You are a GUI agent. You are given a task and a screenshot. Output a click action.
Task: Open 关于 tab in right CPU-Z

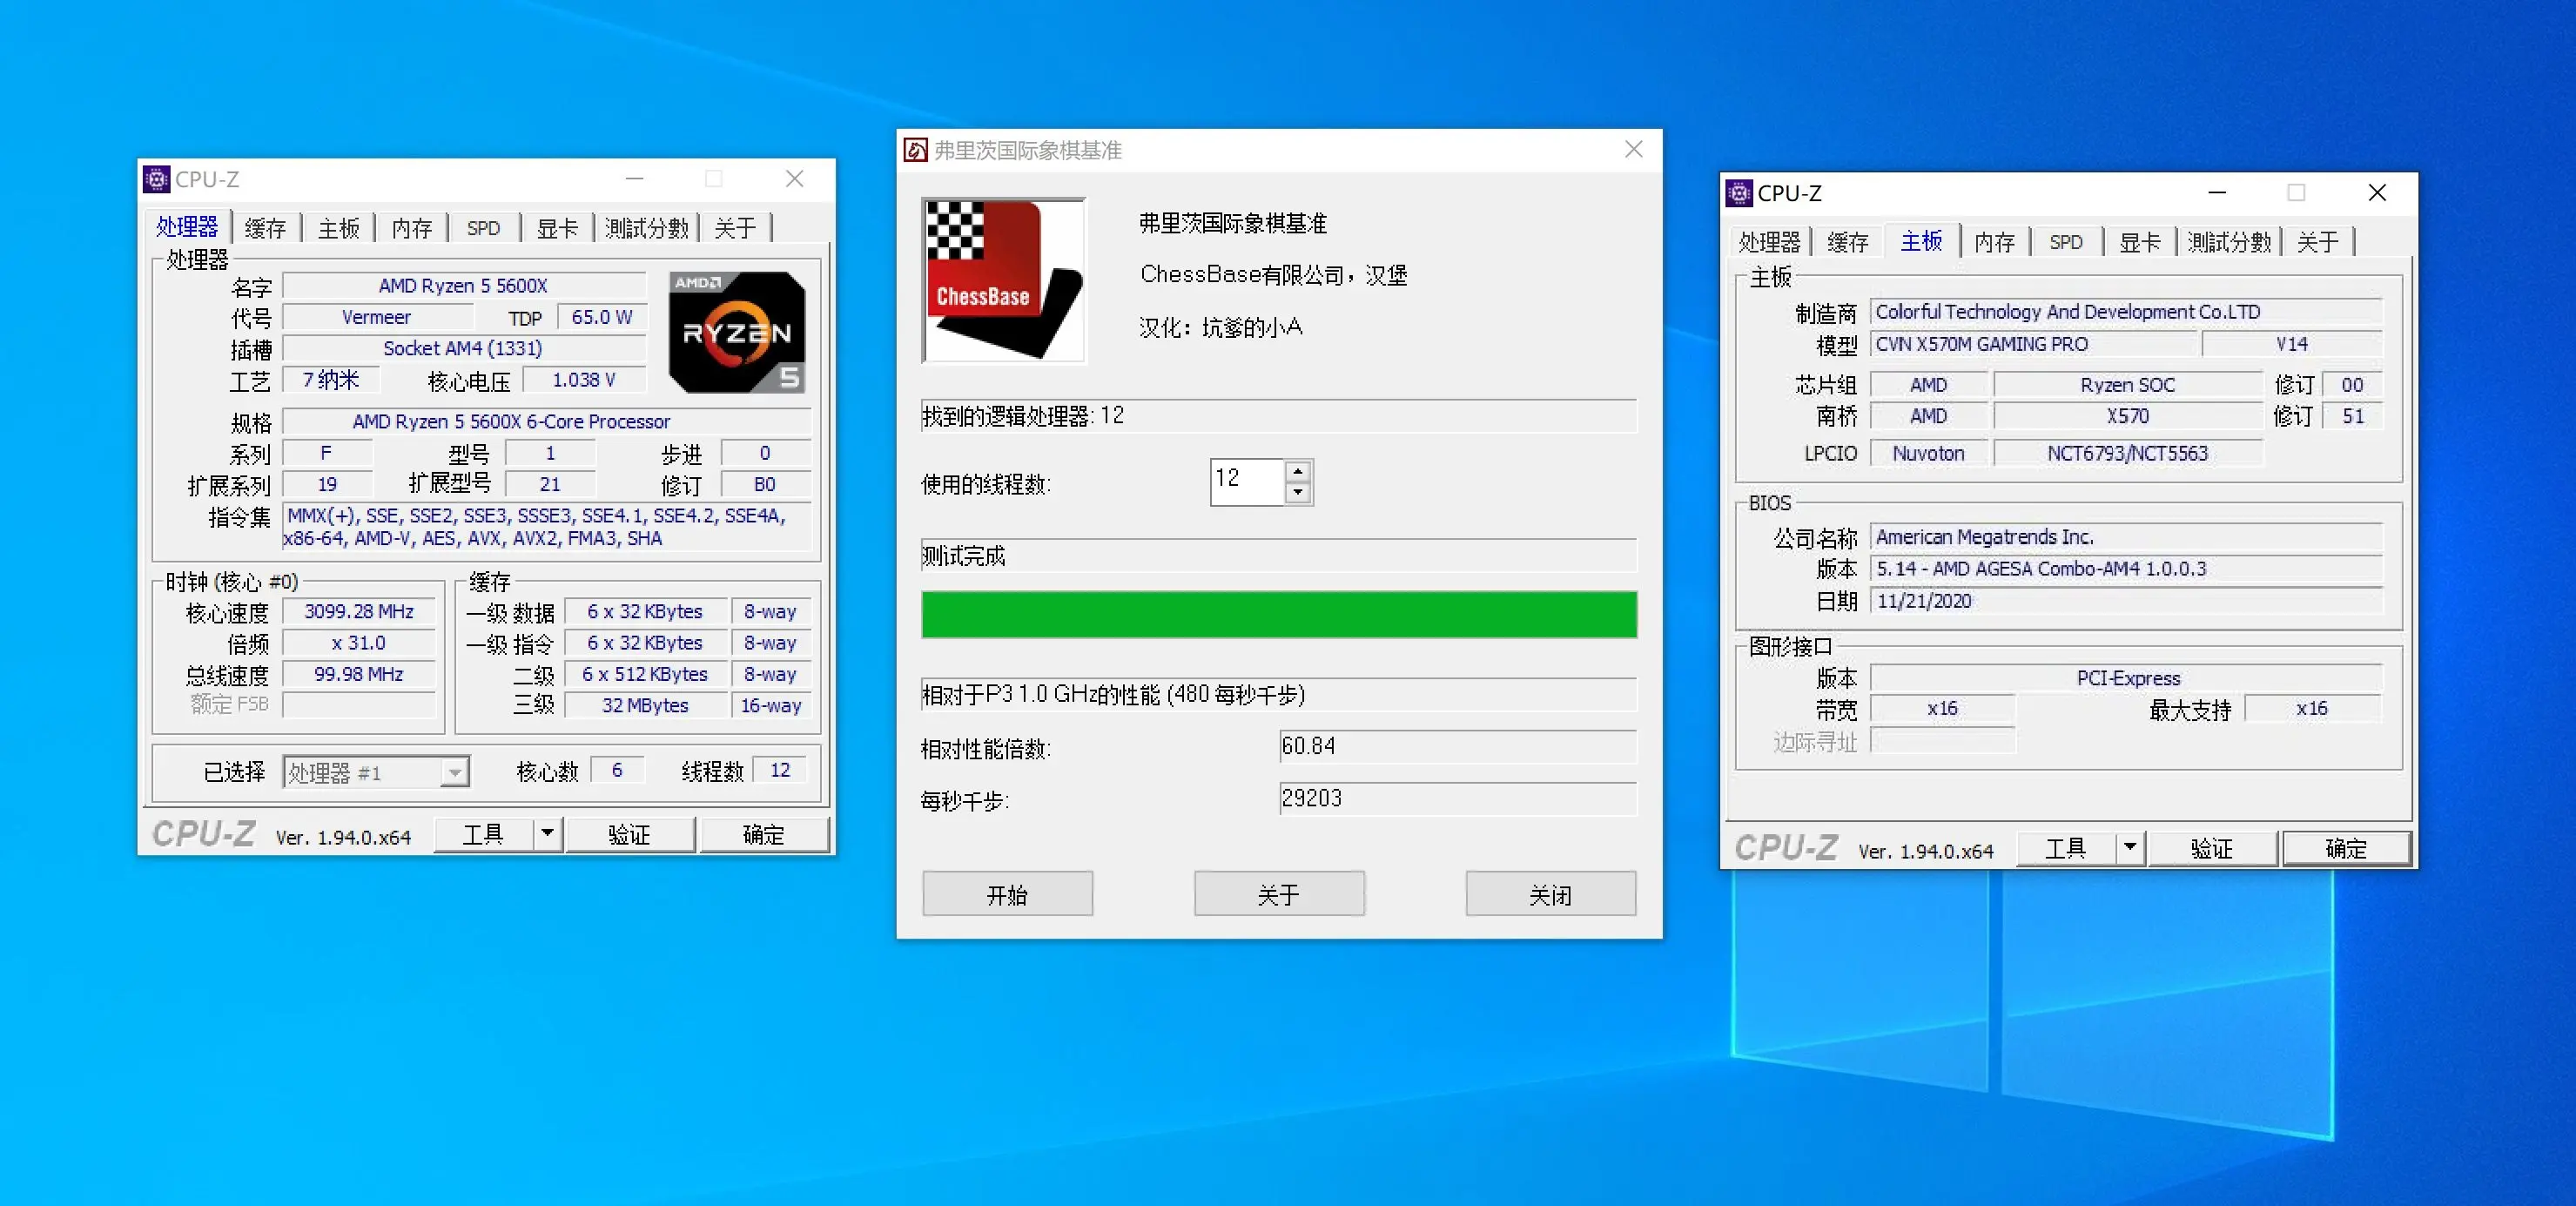point(2318,242)
